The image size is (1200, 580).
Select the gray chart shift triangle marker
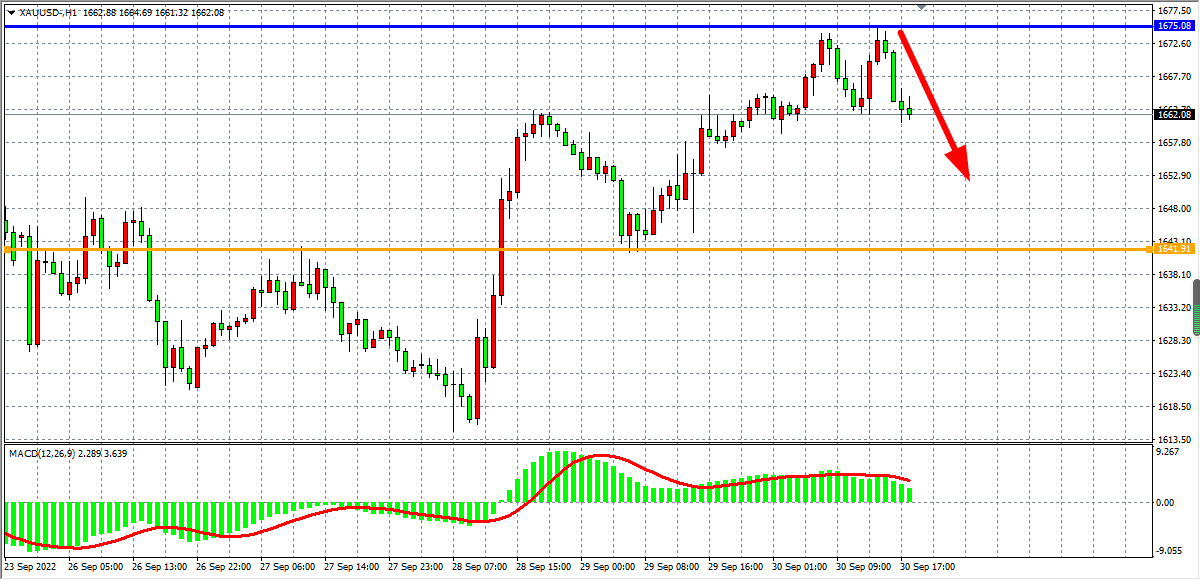click(x=921, y=7)
